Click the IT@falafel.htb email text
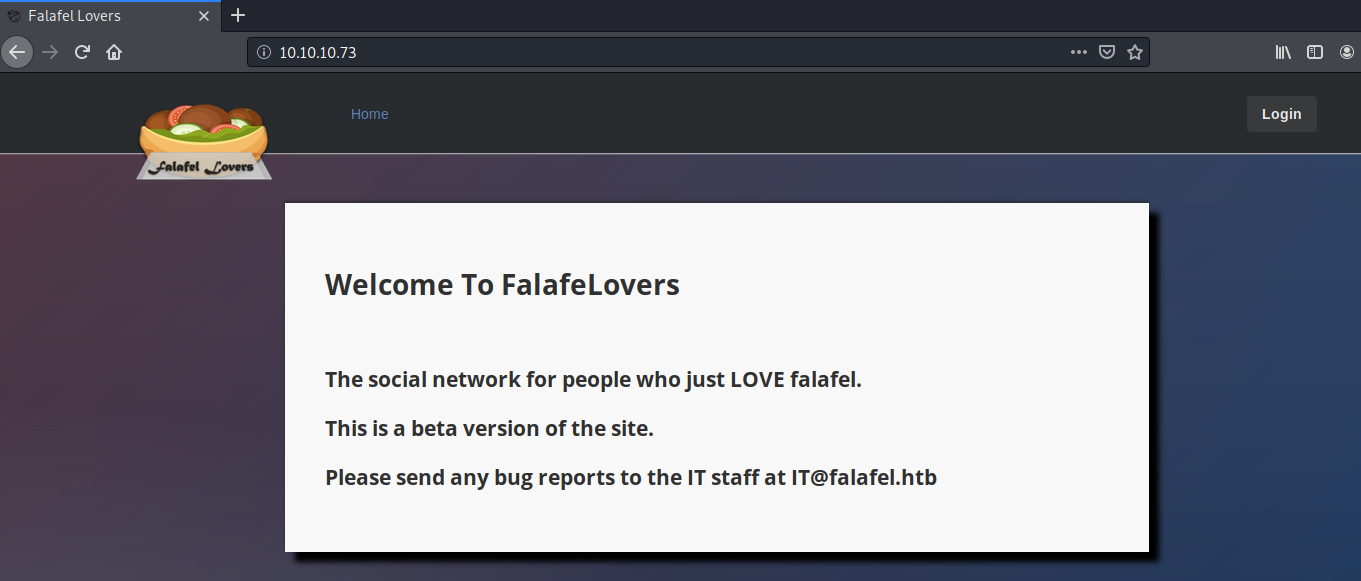1361x581 pixels. click(x=864, y=478)
